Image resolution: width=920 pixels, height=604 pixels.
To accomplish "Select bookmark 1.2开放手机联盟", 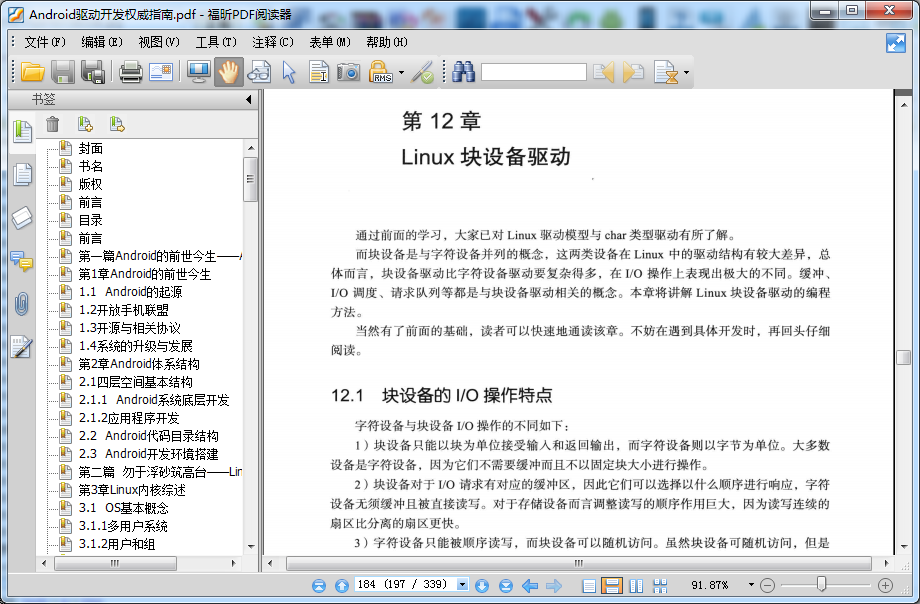I will (124, 310).
